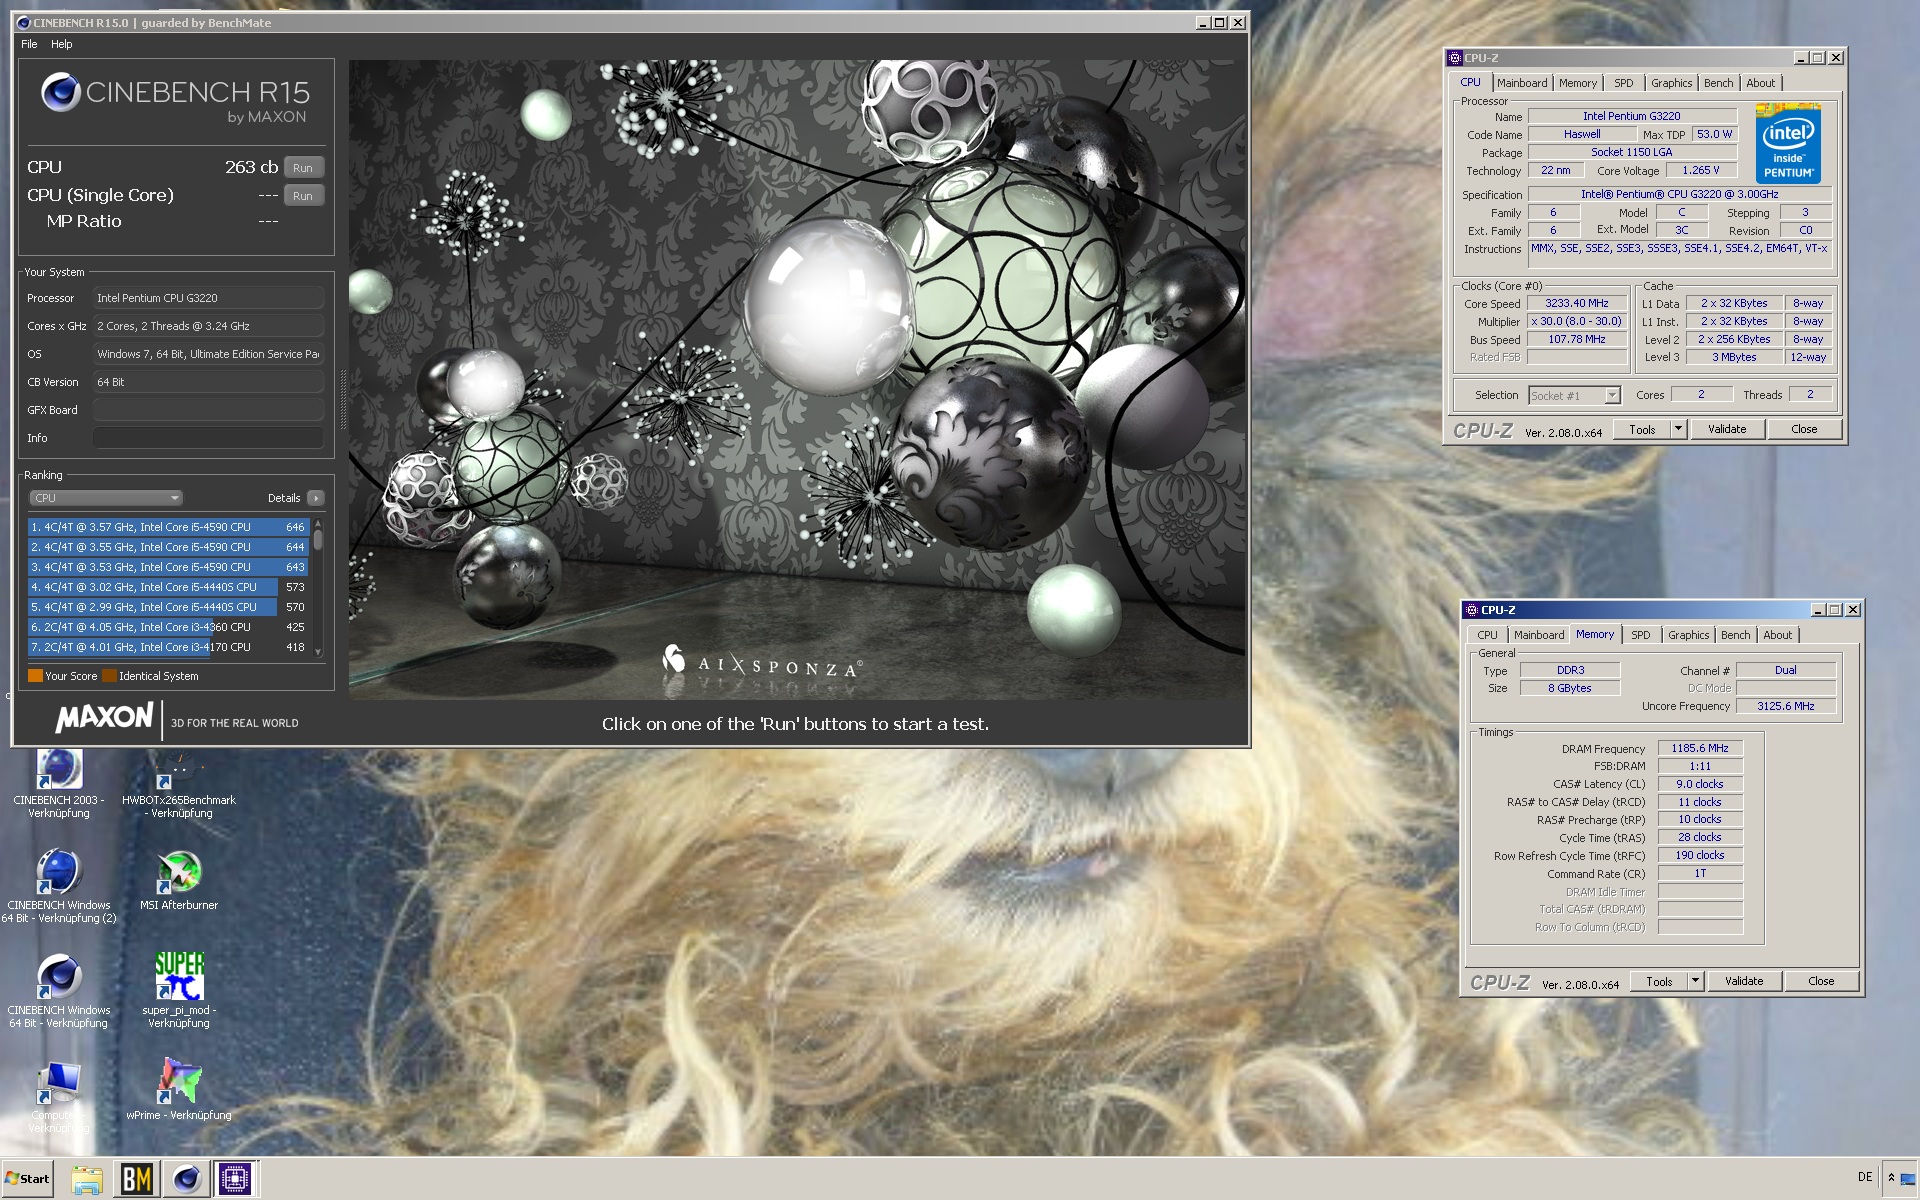Switch to SPD tab in lower CPU-Z
Viewport: 1920px width, 1200px height.
click(1641, 635)
